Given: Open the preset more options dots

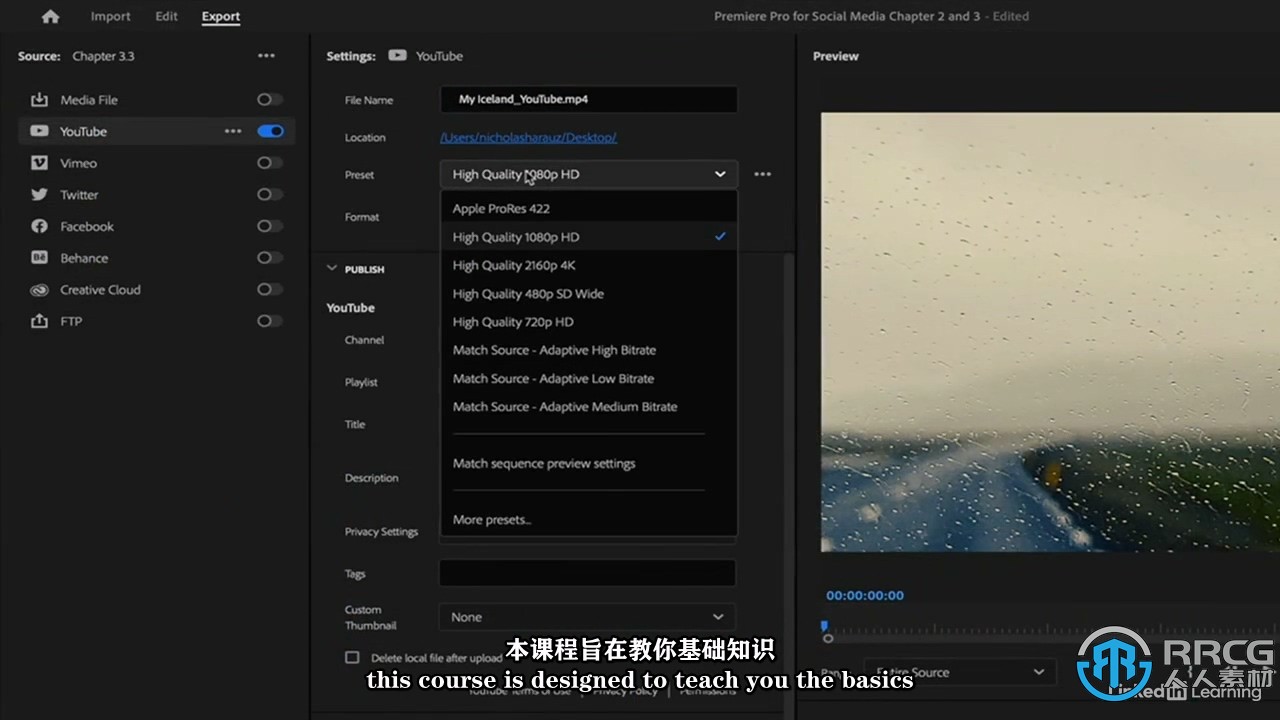Looking at the screenshot, I should [x=763, y=174].
